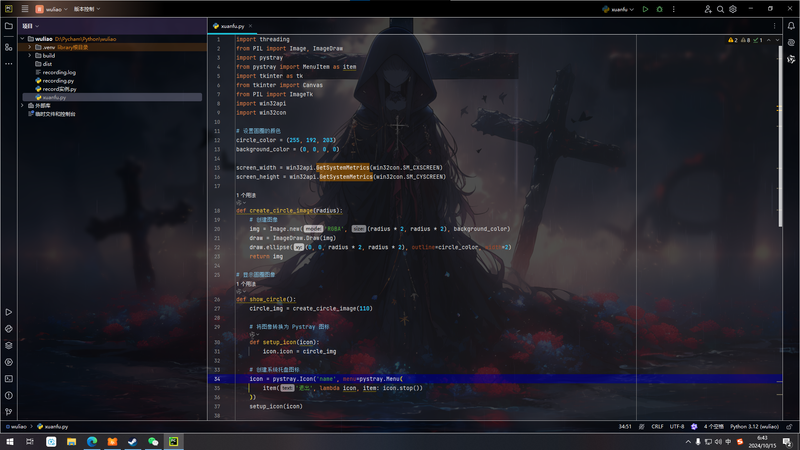This screenshot has width=800, height=450.
Task: Open recording.log in project tree
Action: tap(55, 72)
